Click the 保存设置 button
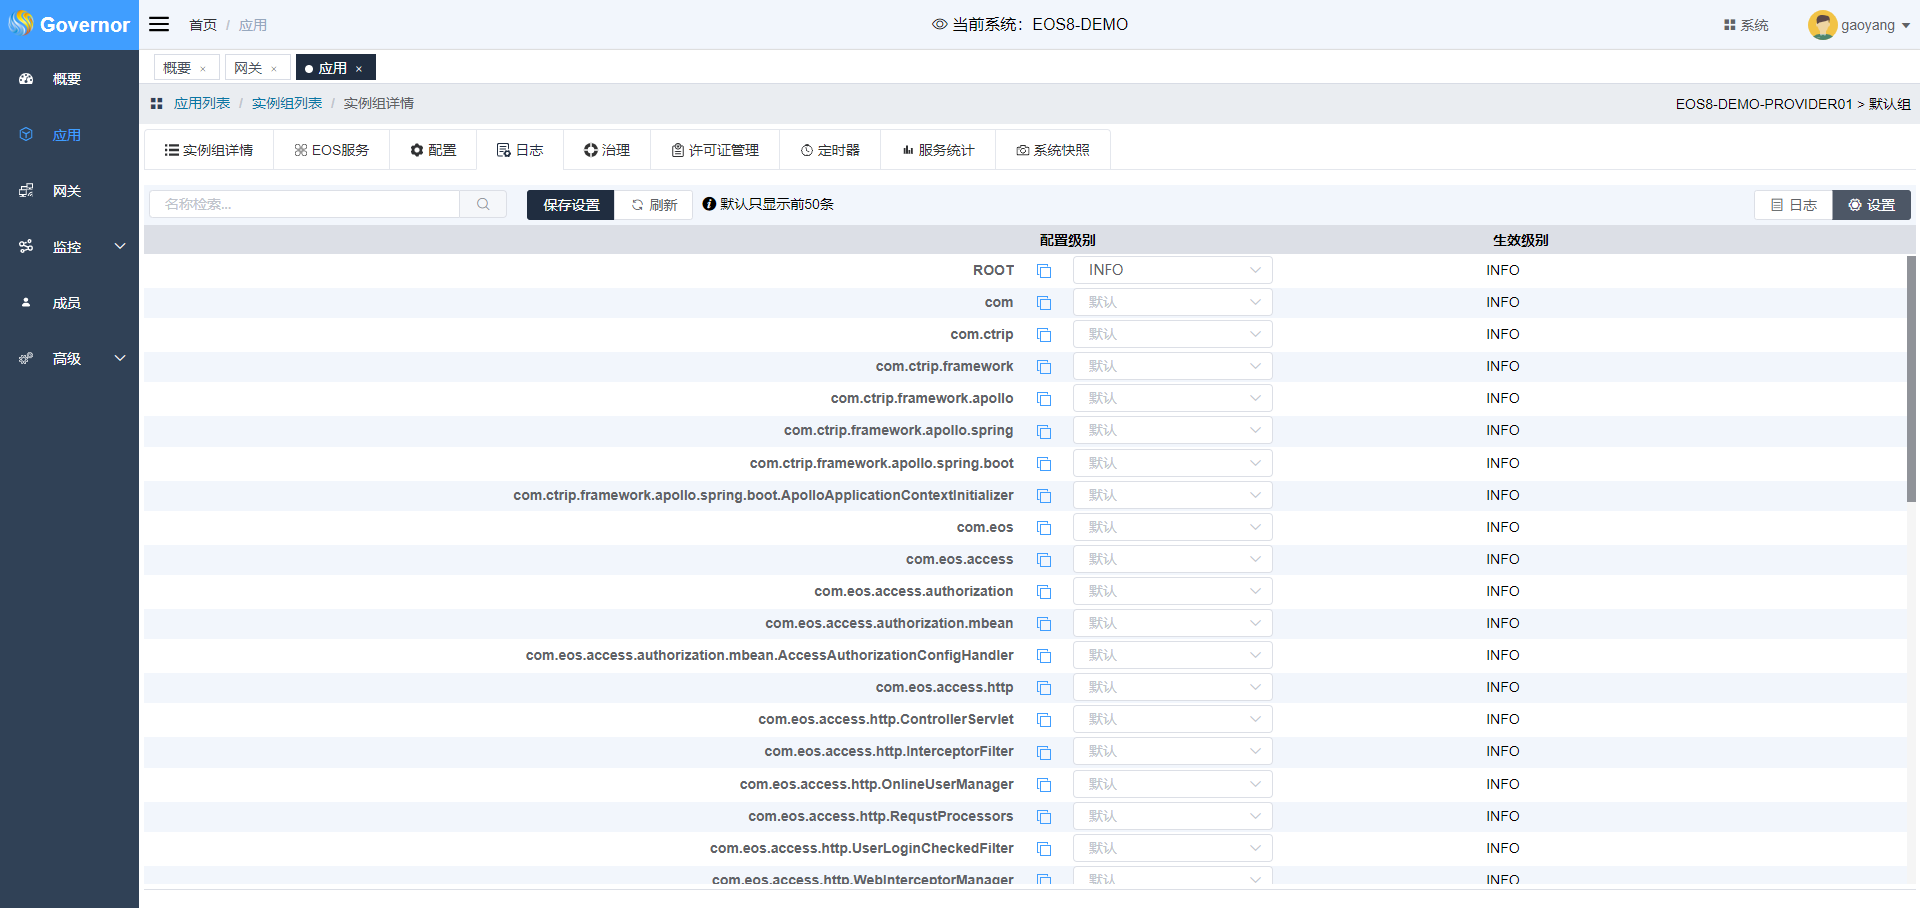The image size is (1920, 908). (570, 205)
